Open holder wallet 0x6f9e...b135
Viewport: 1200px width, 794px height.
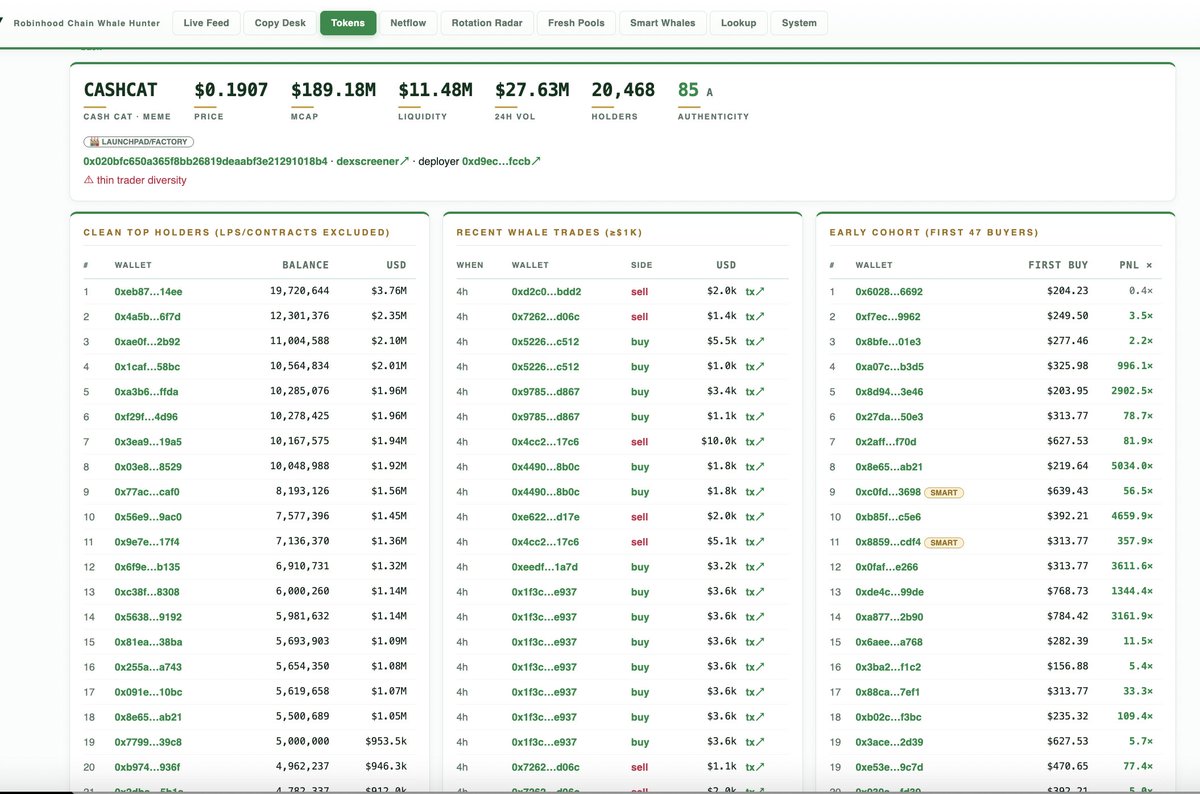coord(147,567)
